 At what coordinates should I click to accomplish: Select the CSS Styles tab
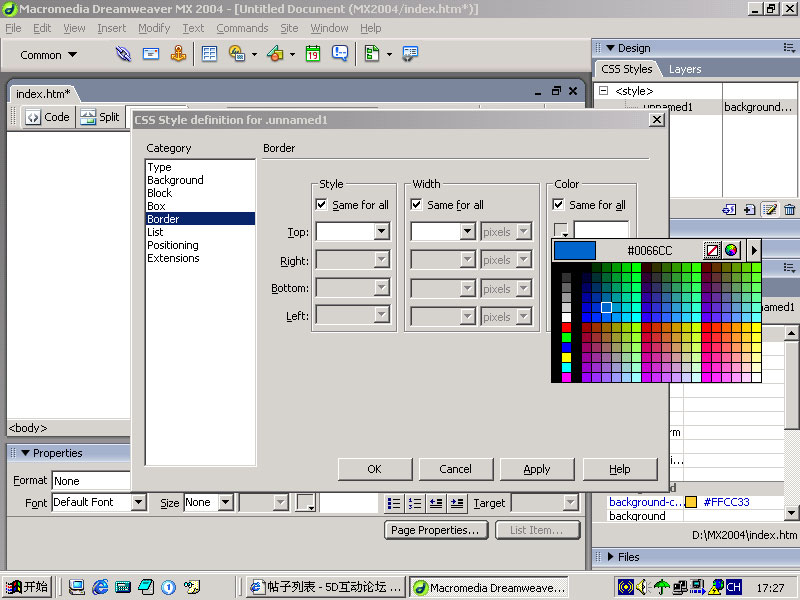click(x=627, y=69)
